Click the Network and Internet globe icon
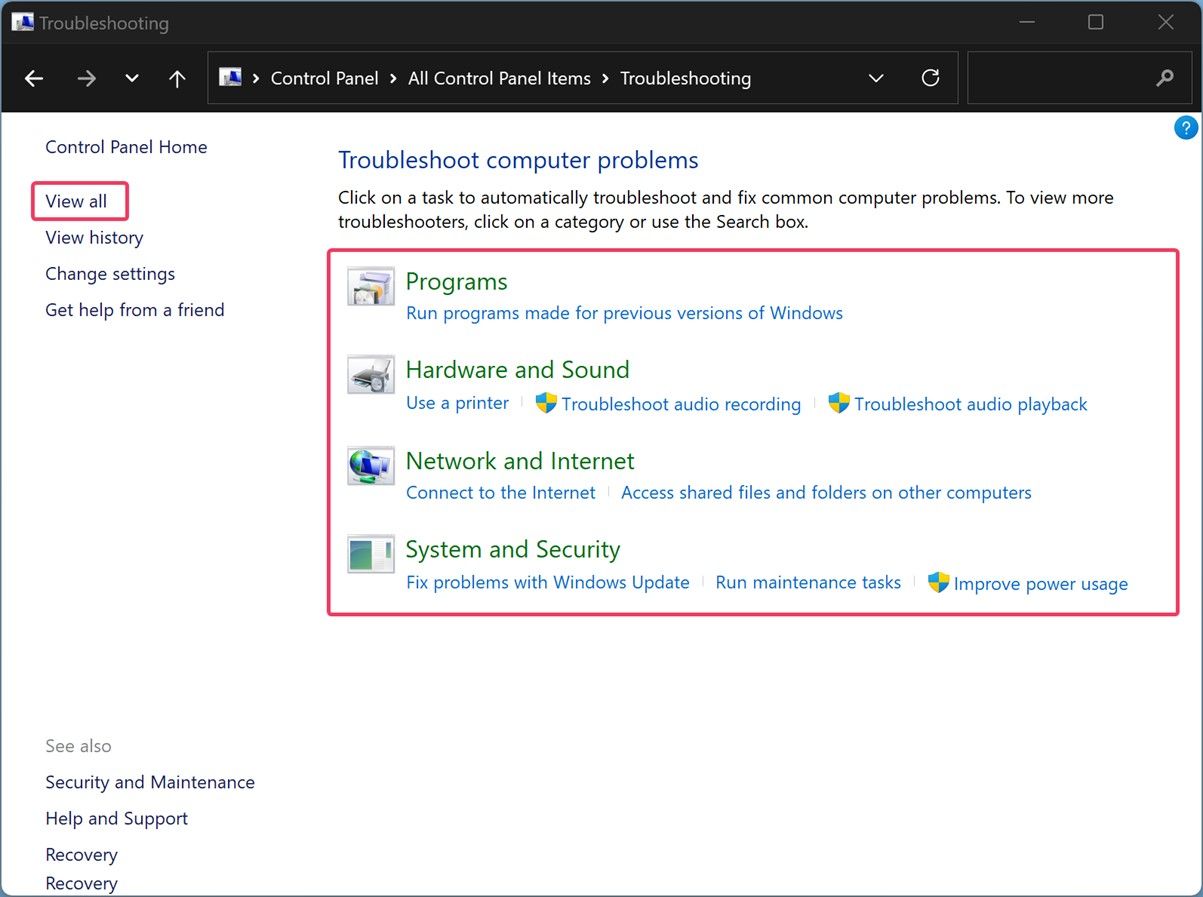Image resolution: width=1203 pixels, height=897 pixels. (x=370, y=466)
